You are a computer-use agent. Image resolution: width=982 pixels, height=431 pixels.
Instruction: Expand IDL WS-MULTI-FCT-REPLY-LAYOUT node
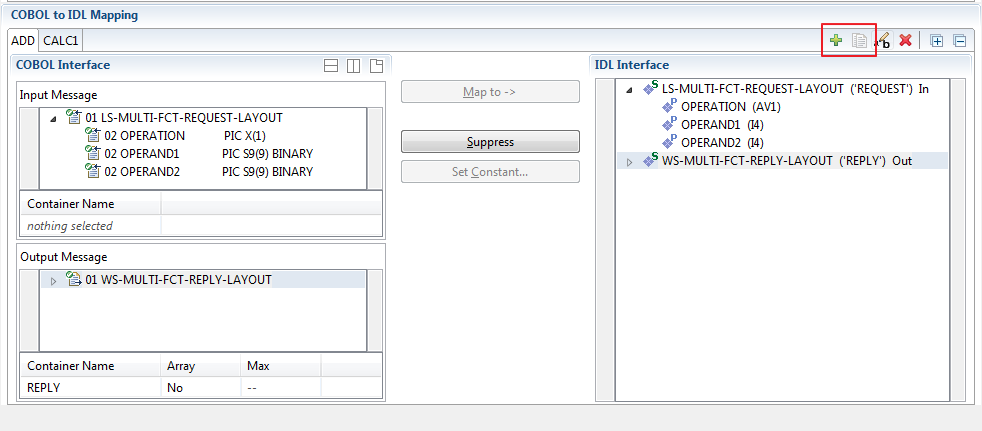629,162
